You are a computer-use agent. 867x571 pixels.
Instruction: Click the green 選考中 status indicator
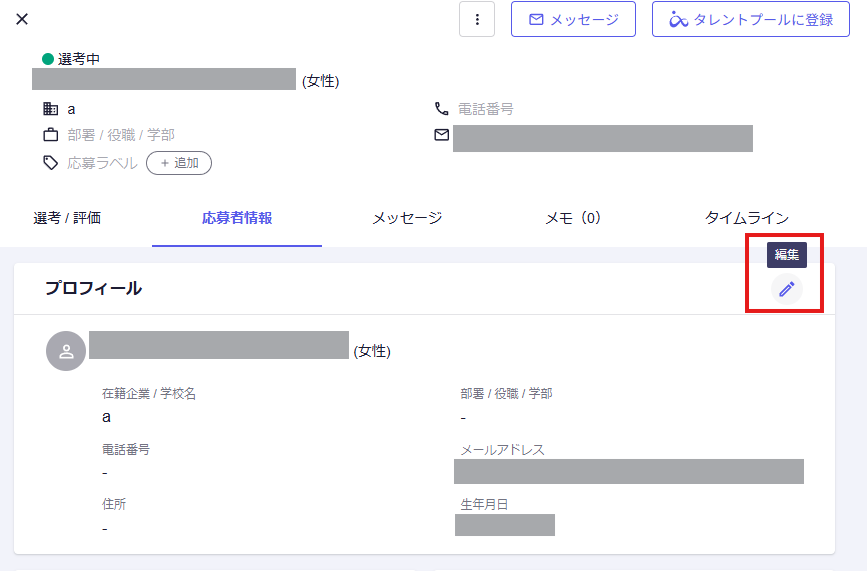coord(48,59)
